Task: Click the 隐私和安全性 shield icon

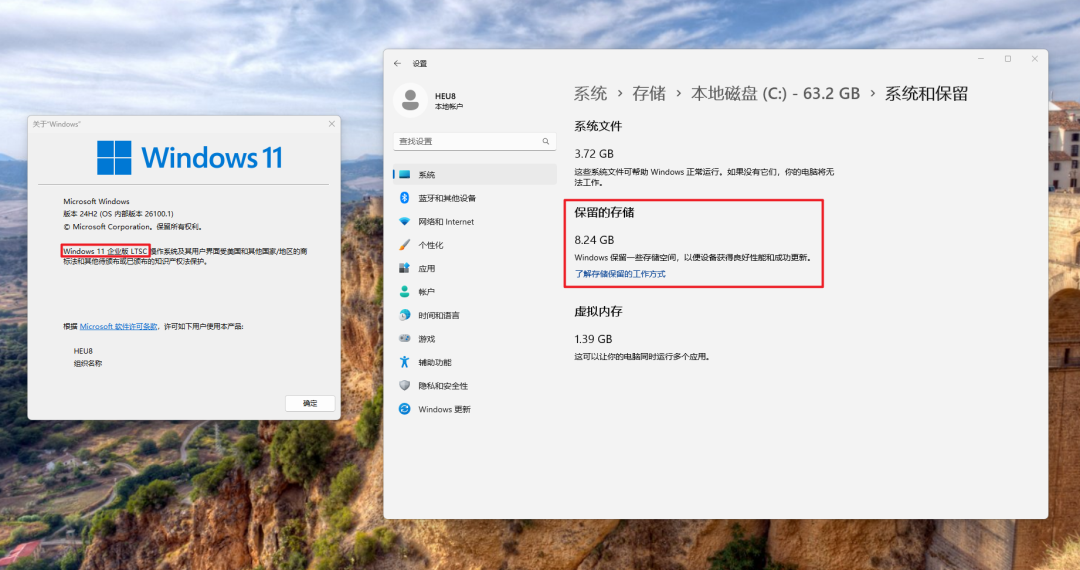Action: [404, 386]
